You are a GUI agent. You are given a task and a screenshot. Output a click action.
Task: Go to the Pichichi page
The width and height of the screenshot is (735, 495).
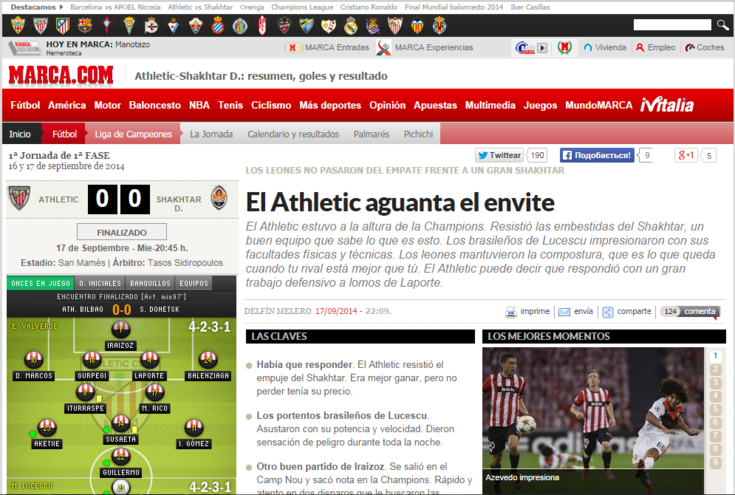pos(418,134)
